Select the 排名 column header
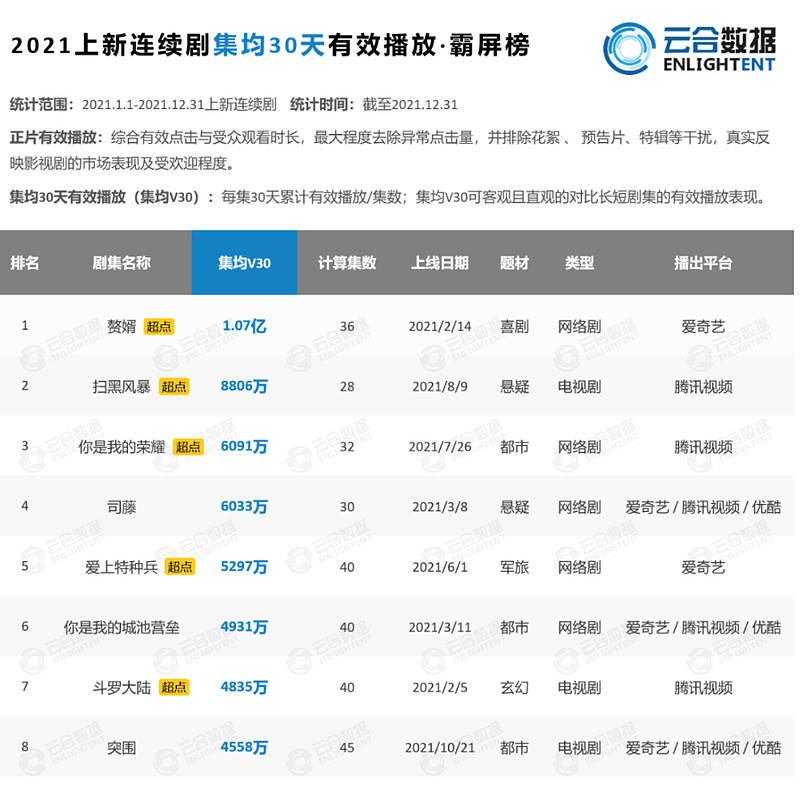Screen dimensions: 800x789 24,263
